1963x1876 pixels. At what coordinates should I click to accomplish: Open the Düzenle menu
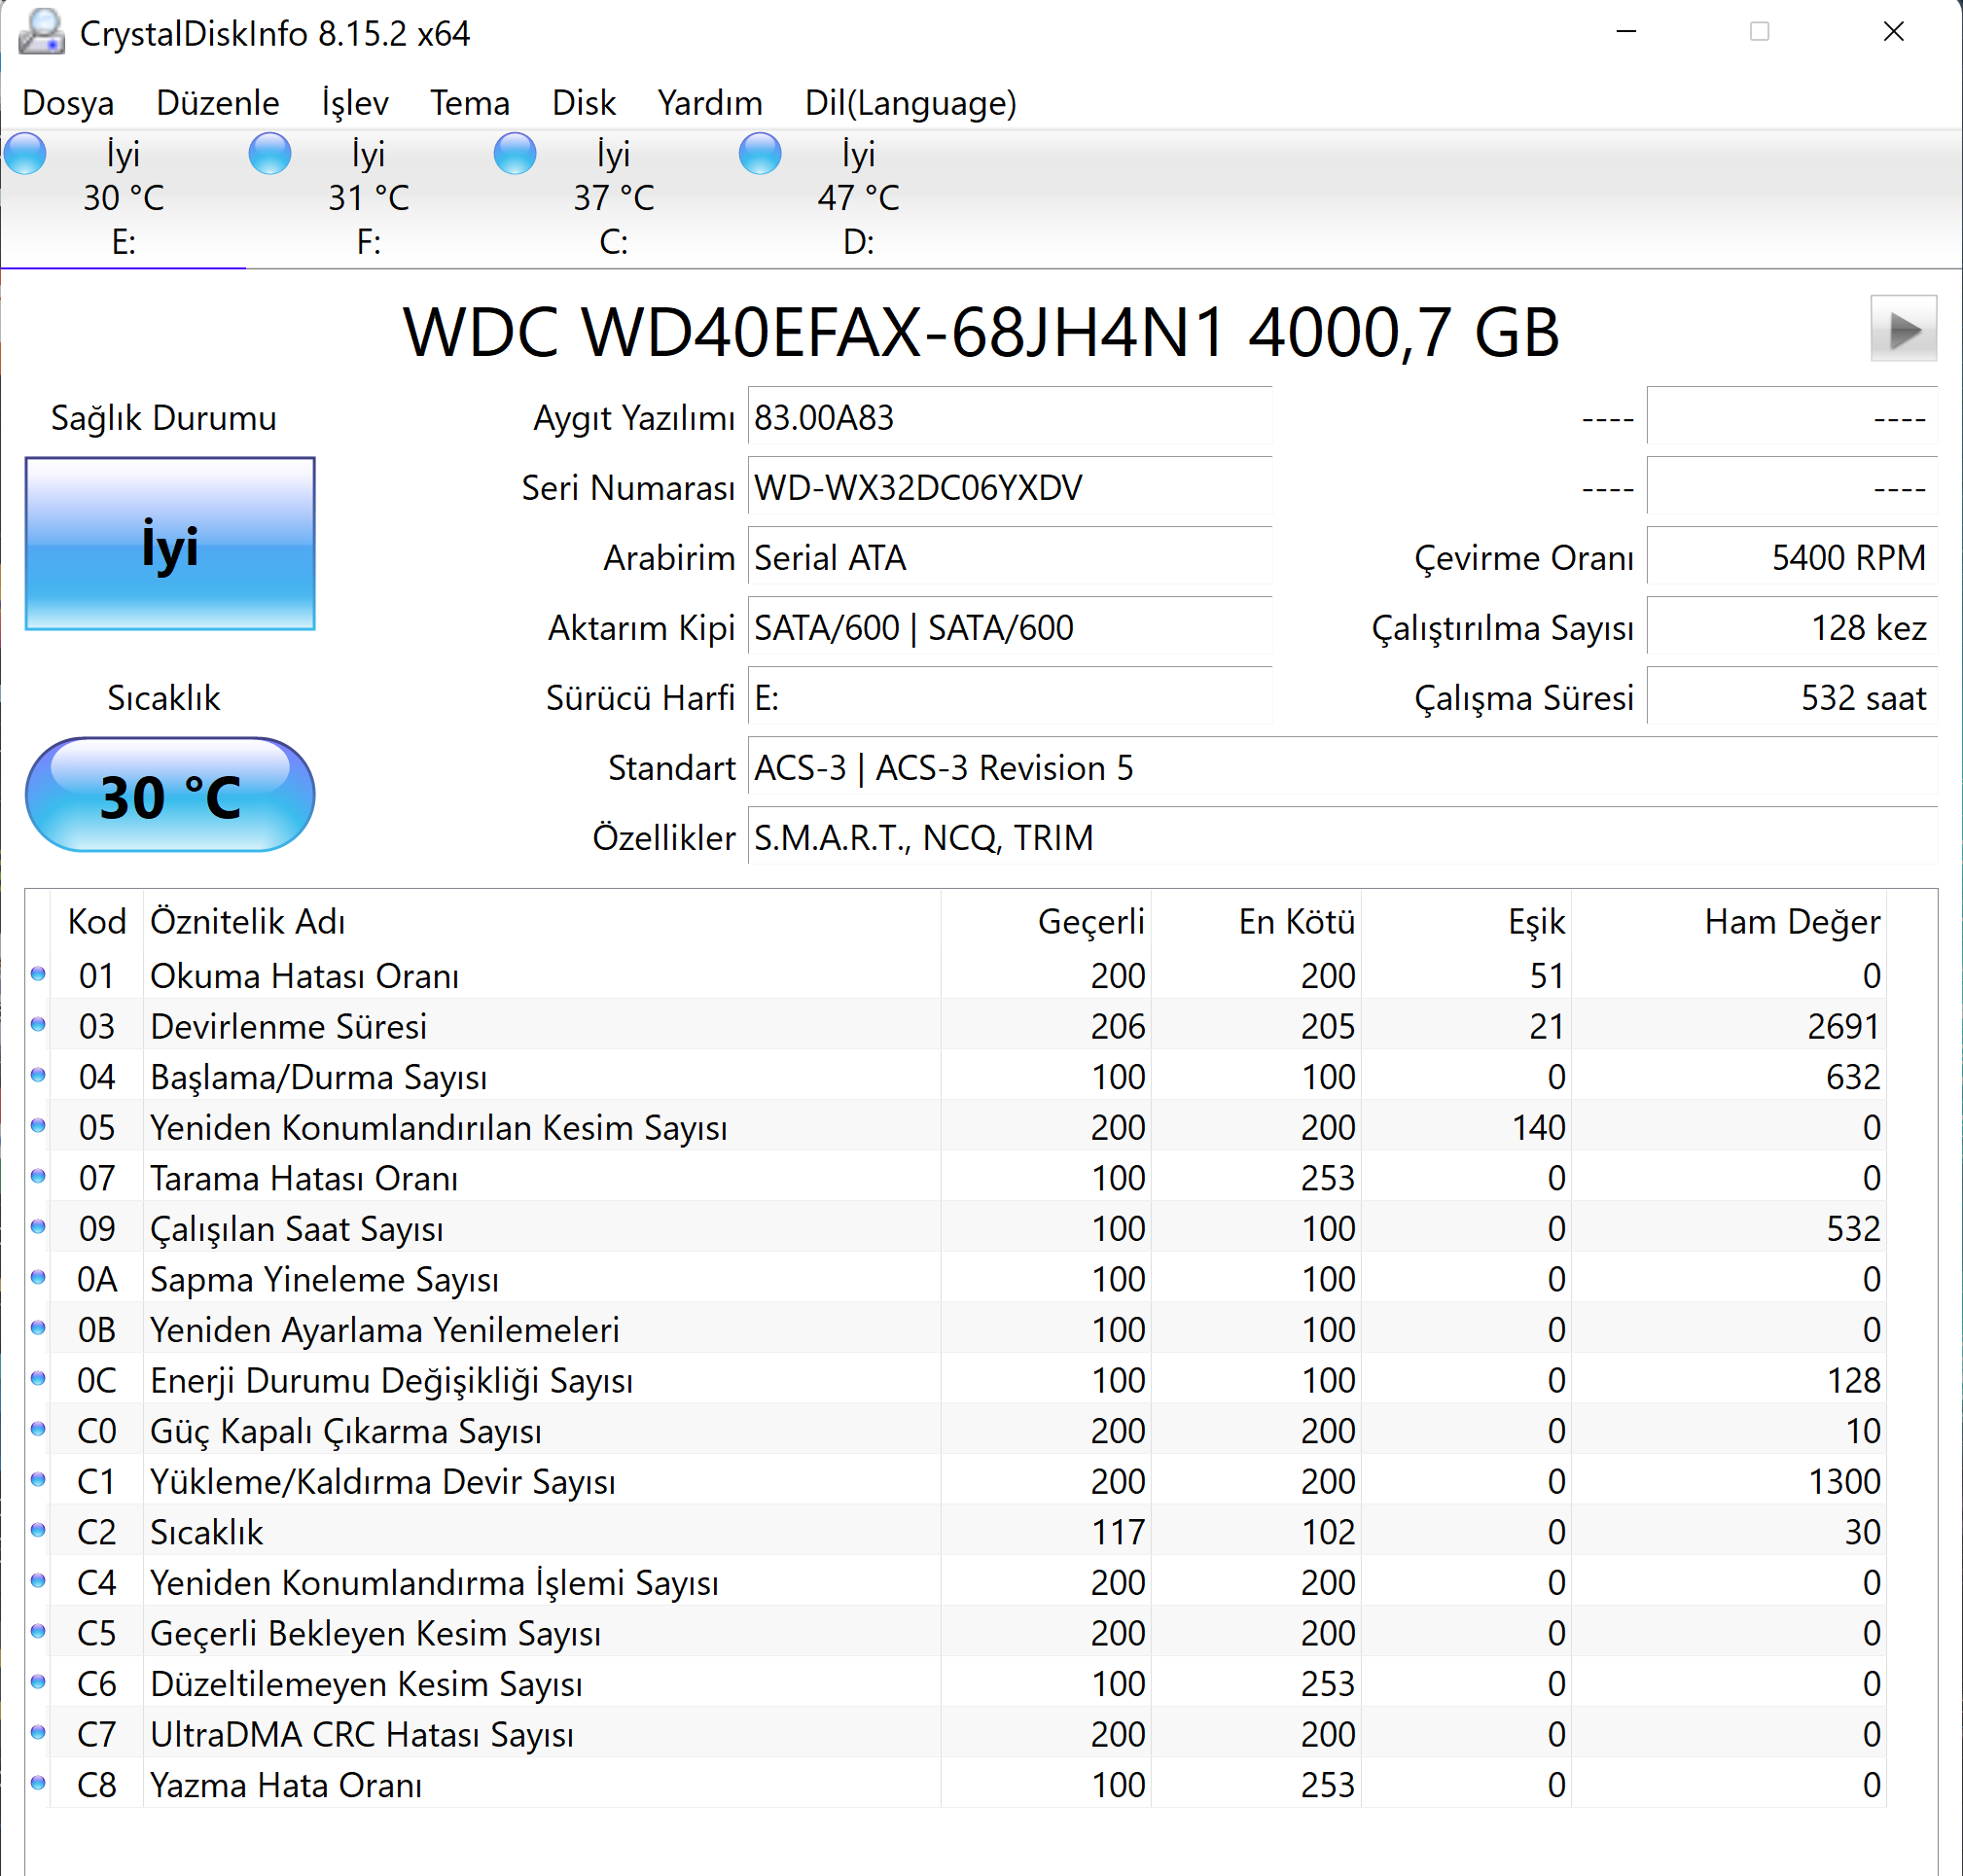pyautogui.click(x=217, y=103)
